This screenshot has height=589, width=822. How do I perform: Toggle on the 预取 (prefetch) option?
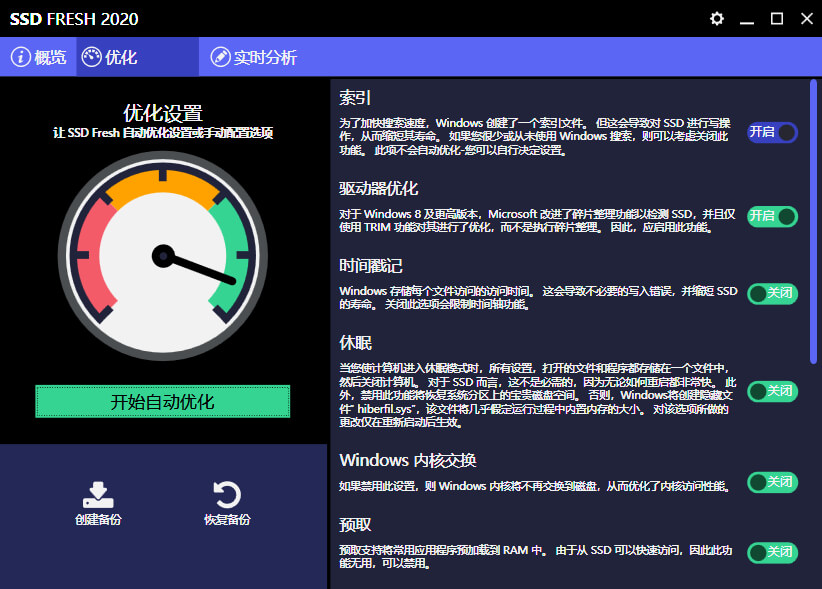point(771,551)
